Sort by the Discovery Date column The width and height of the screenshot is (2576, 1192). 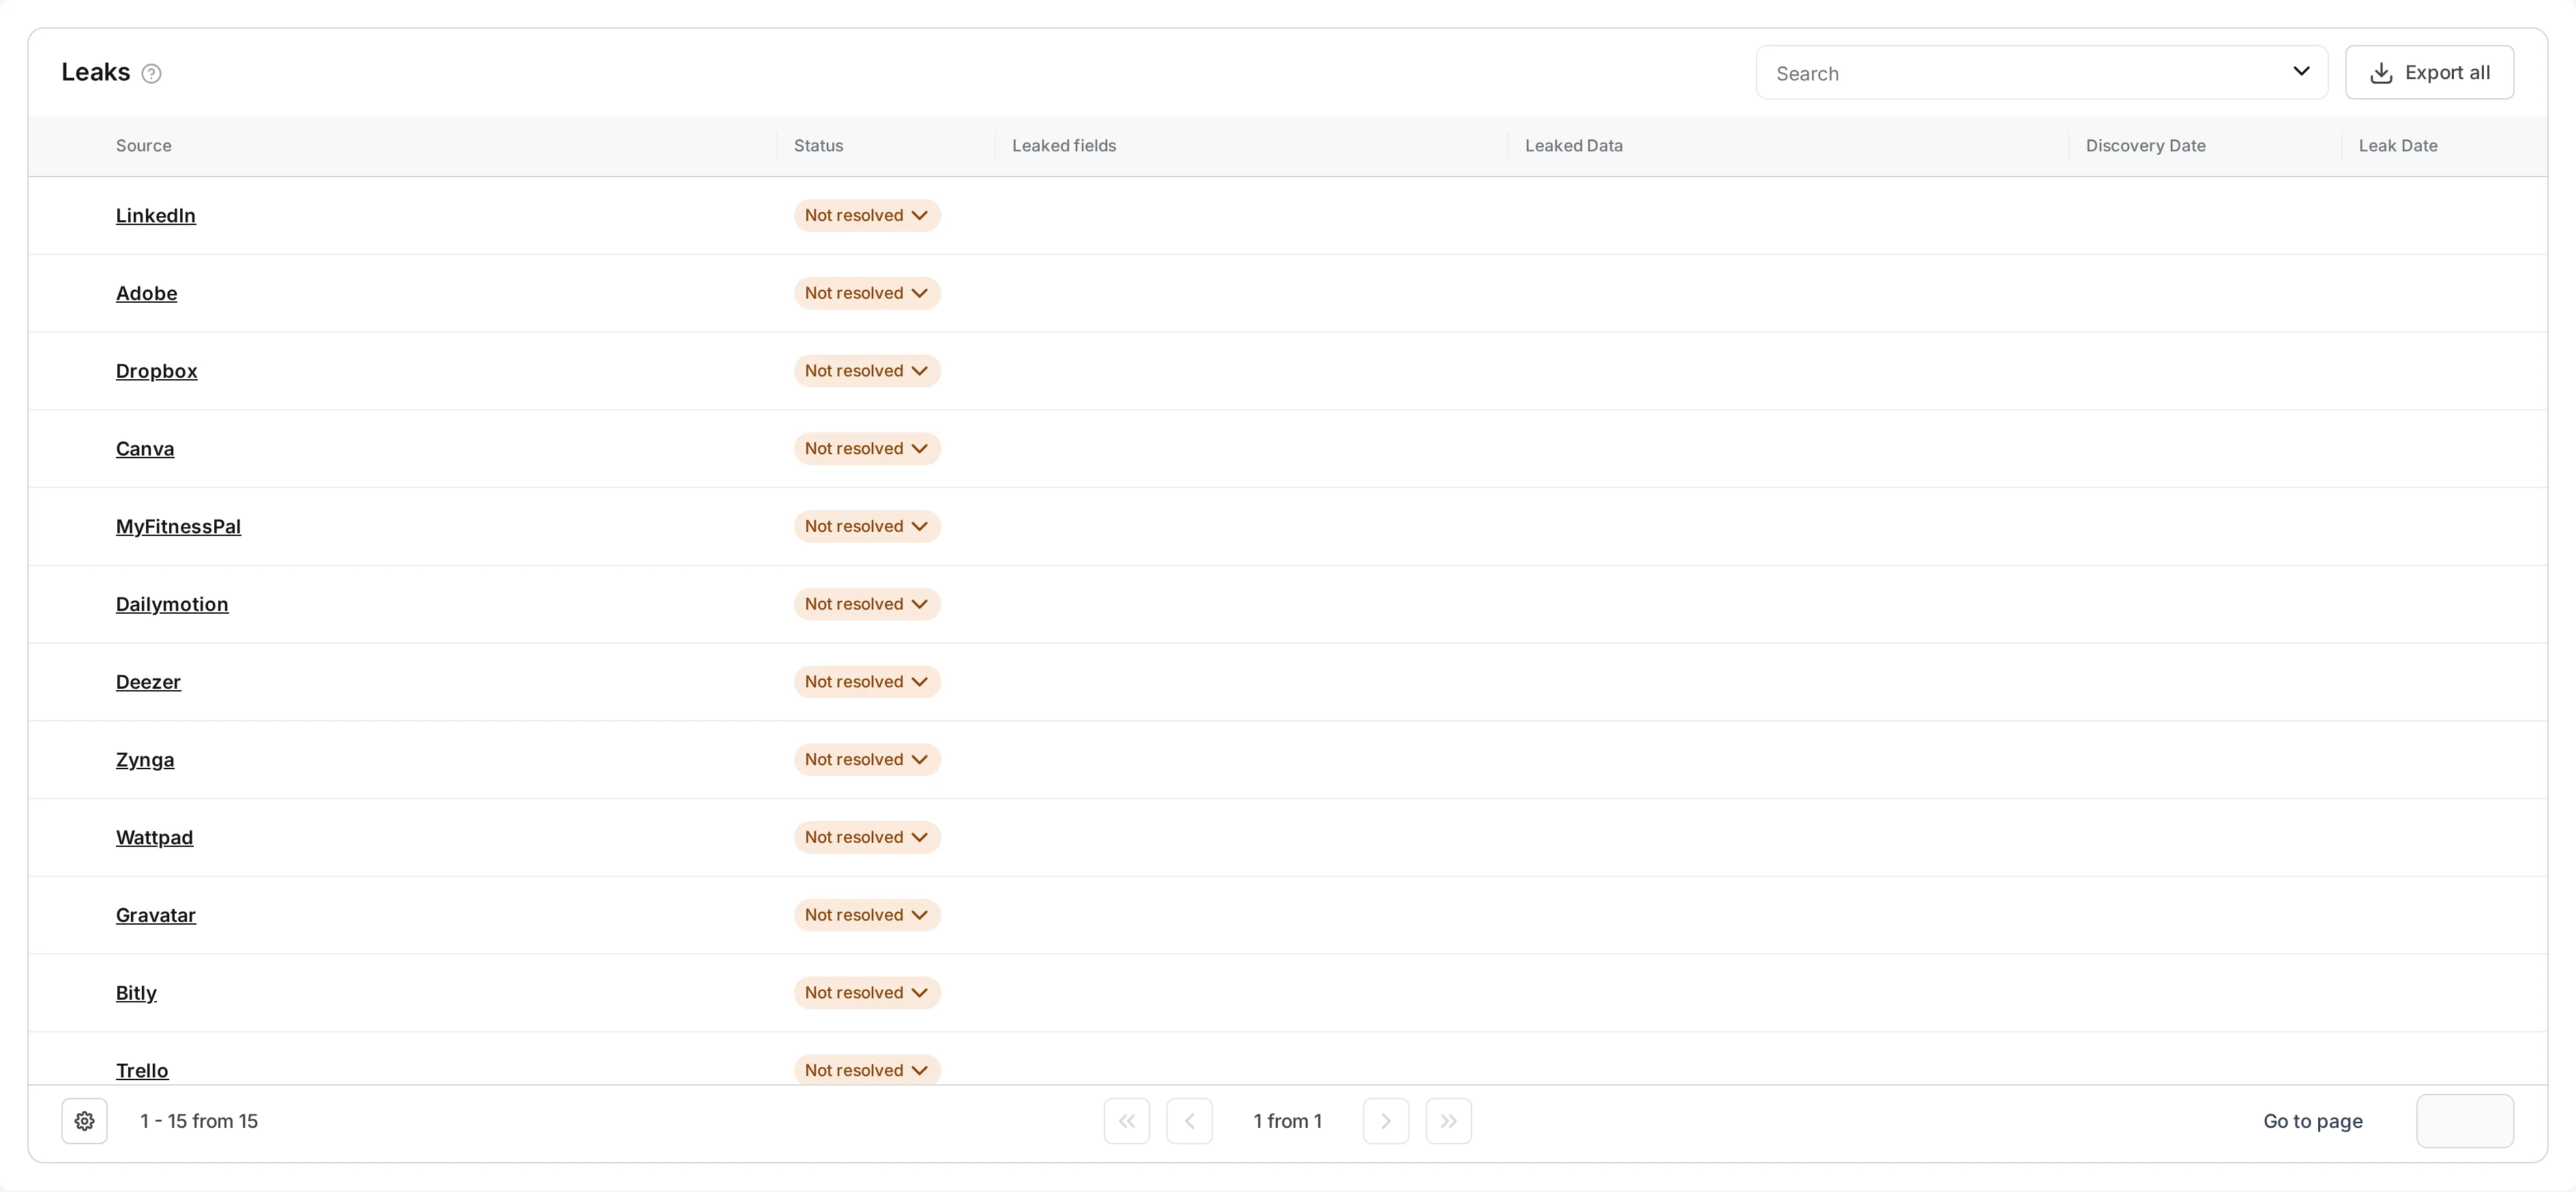[2145, 145]
